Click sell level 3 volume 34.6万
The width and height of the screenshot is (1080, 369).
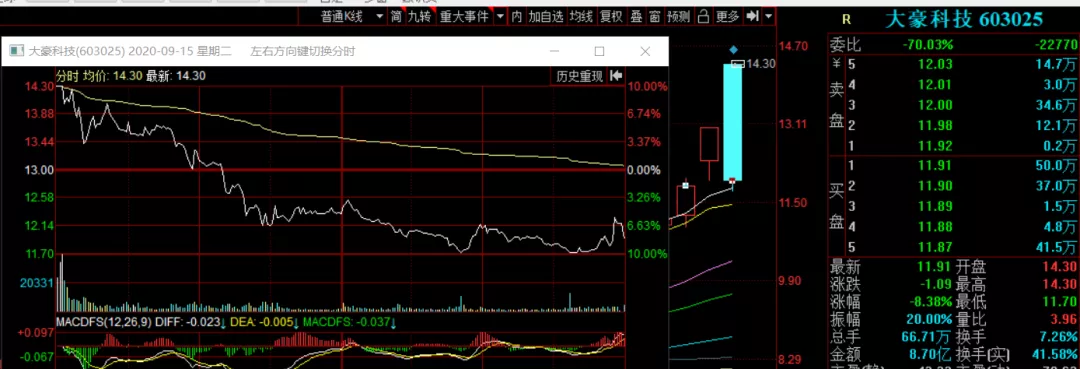[1055, 105]
